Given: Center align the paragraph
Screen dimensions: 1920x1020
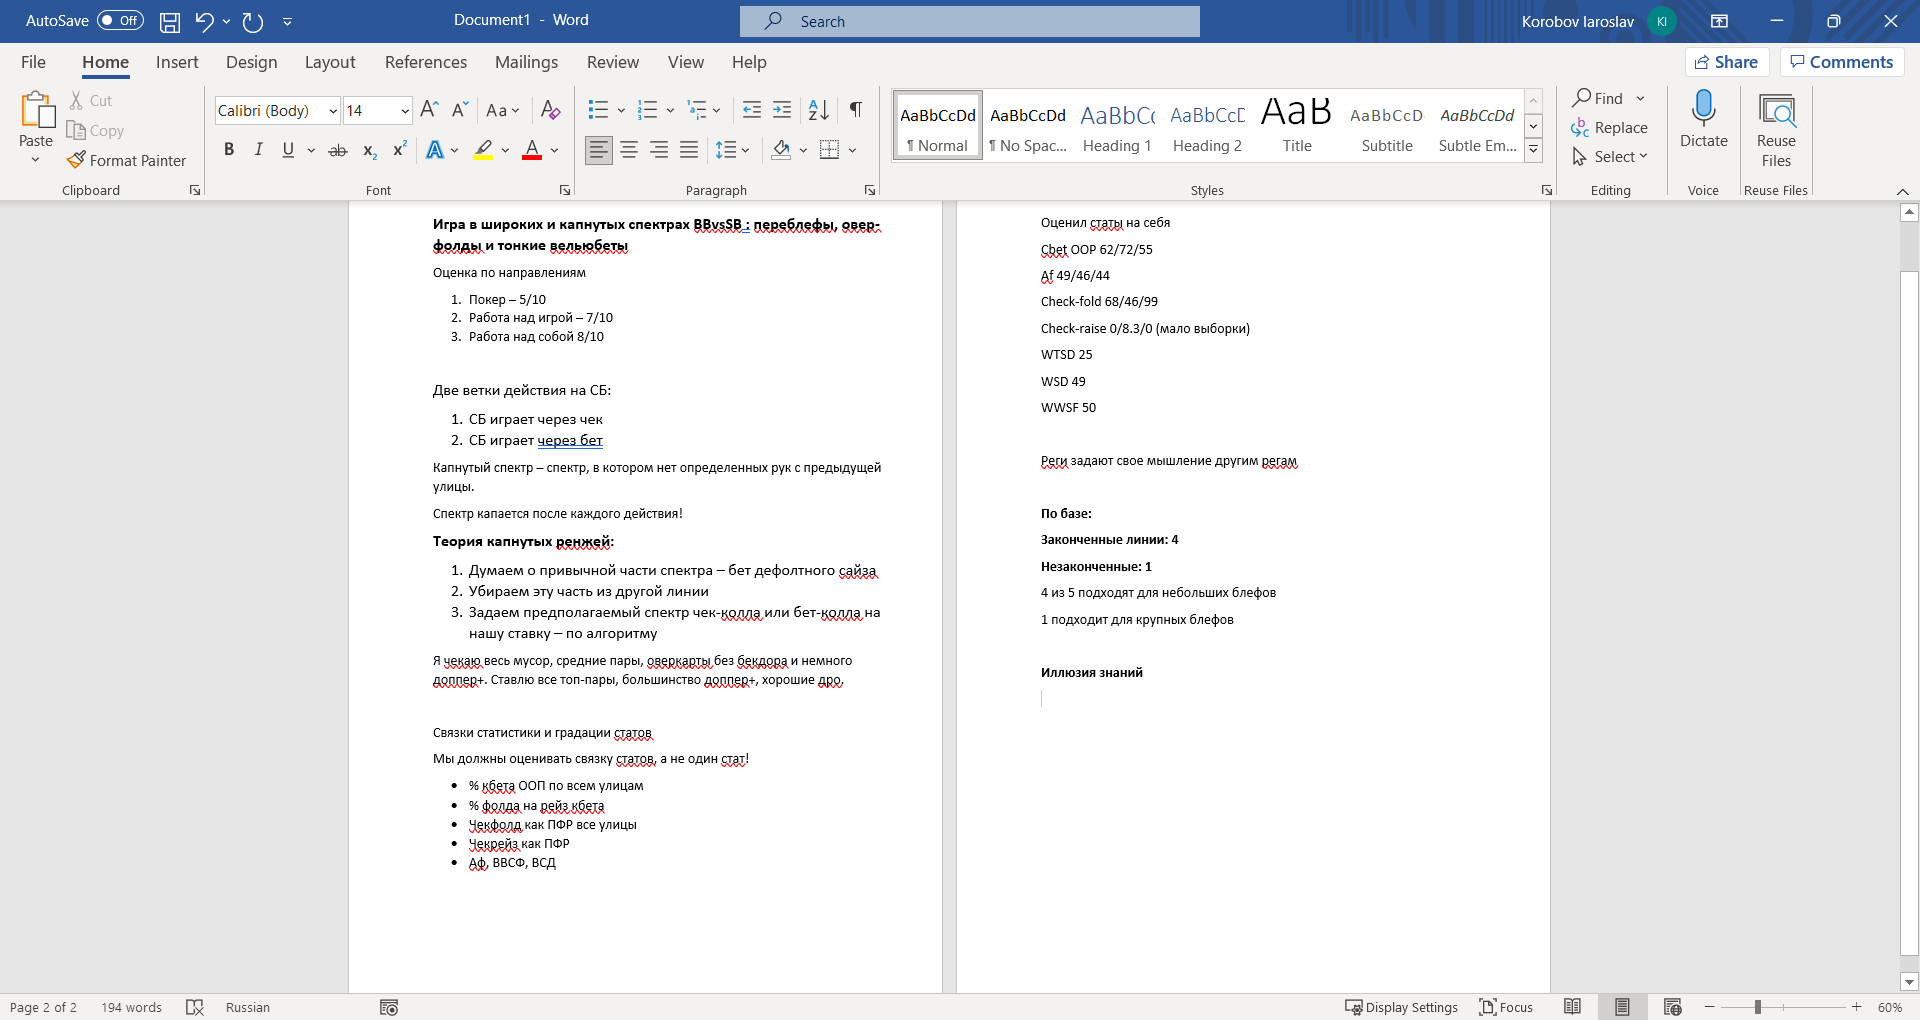Looking at the screenshot, I should tap(629, 150).
